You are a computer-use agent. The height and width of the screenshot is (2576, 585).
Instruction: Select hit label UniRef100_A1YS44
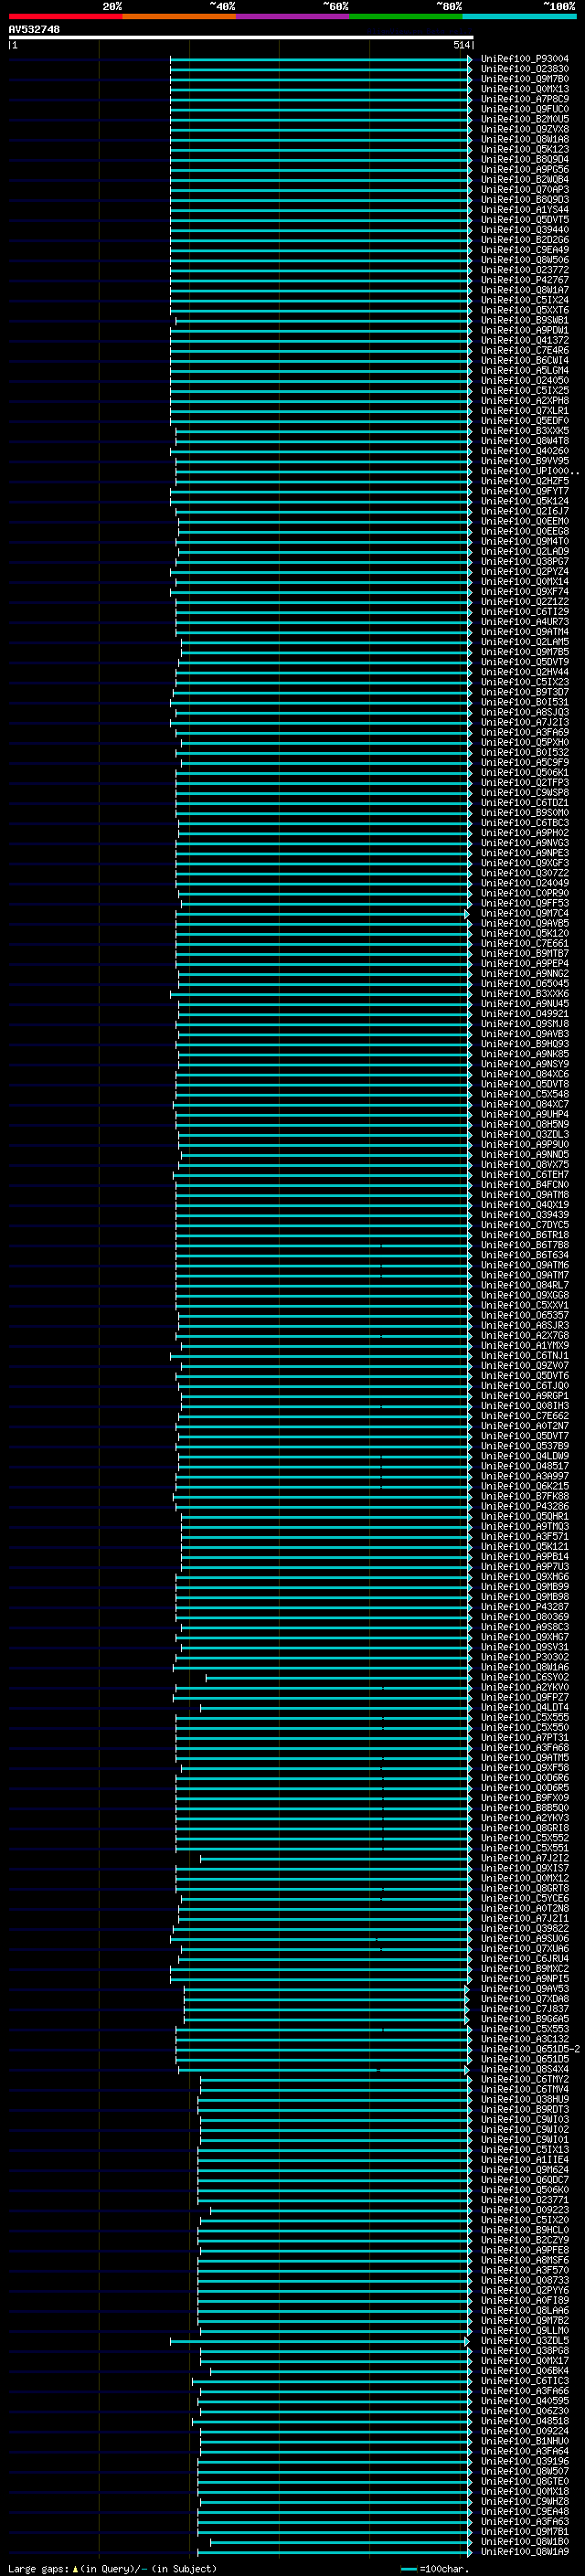(524, 210)
